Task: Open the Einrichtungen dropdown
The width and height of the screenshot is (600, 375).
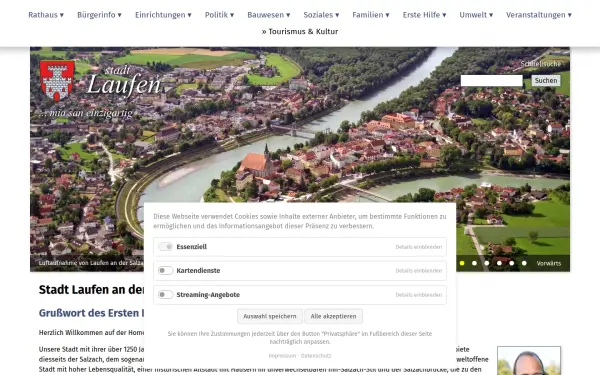Action: (x=163, y=15)
